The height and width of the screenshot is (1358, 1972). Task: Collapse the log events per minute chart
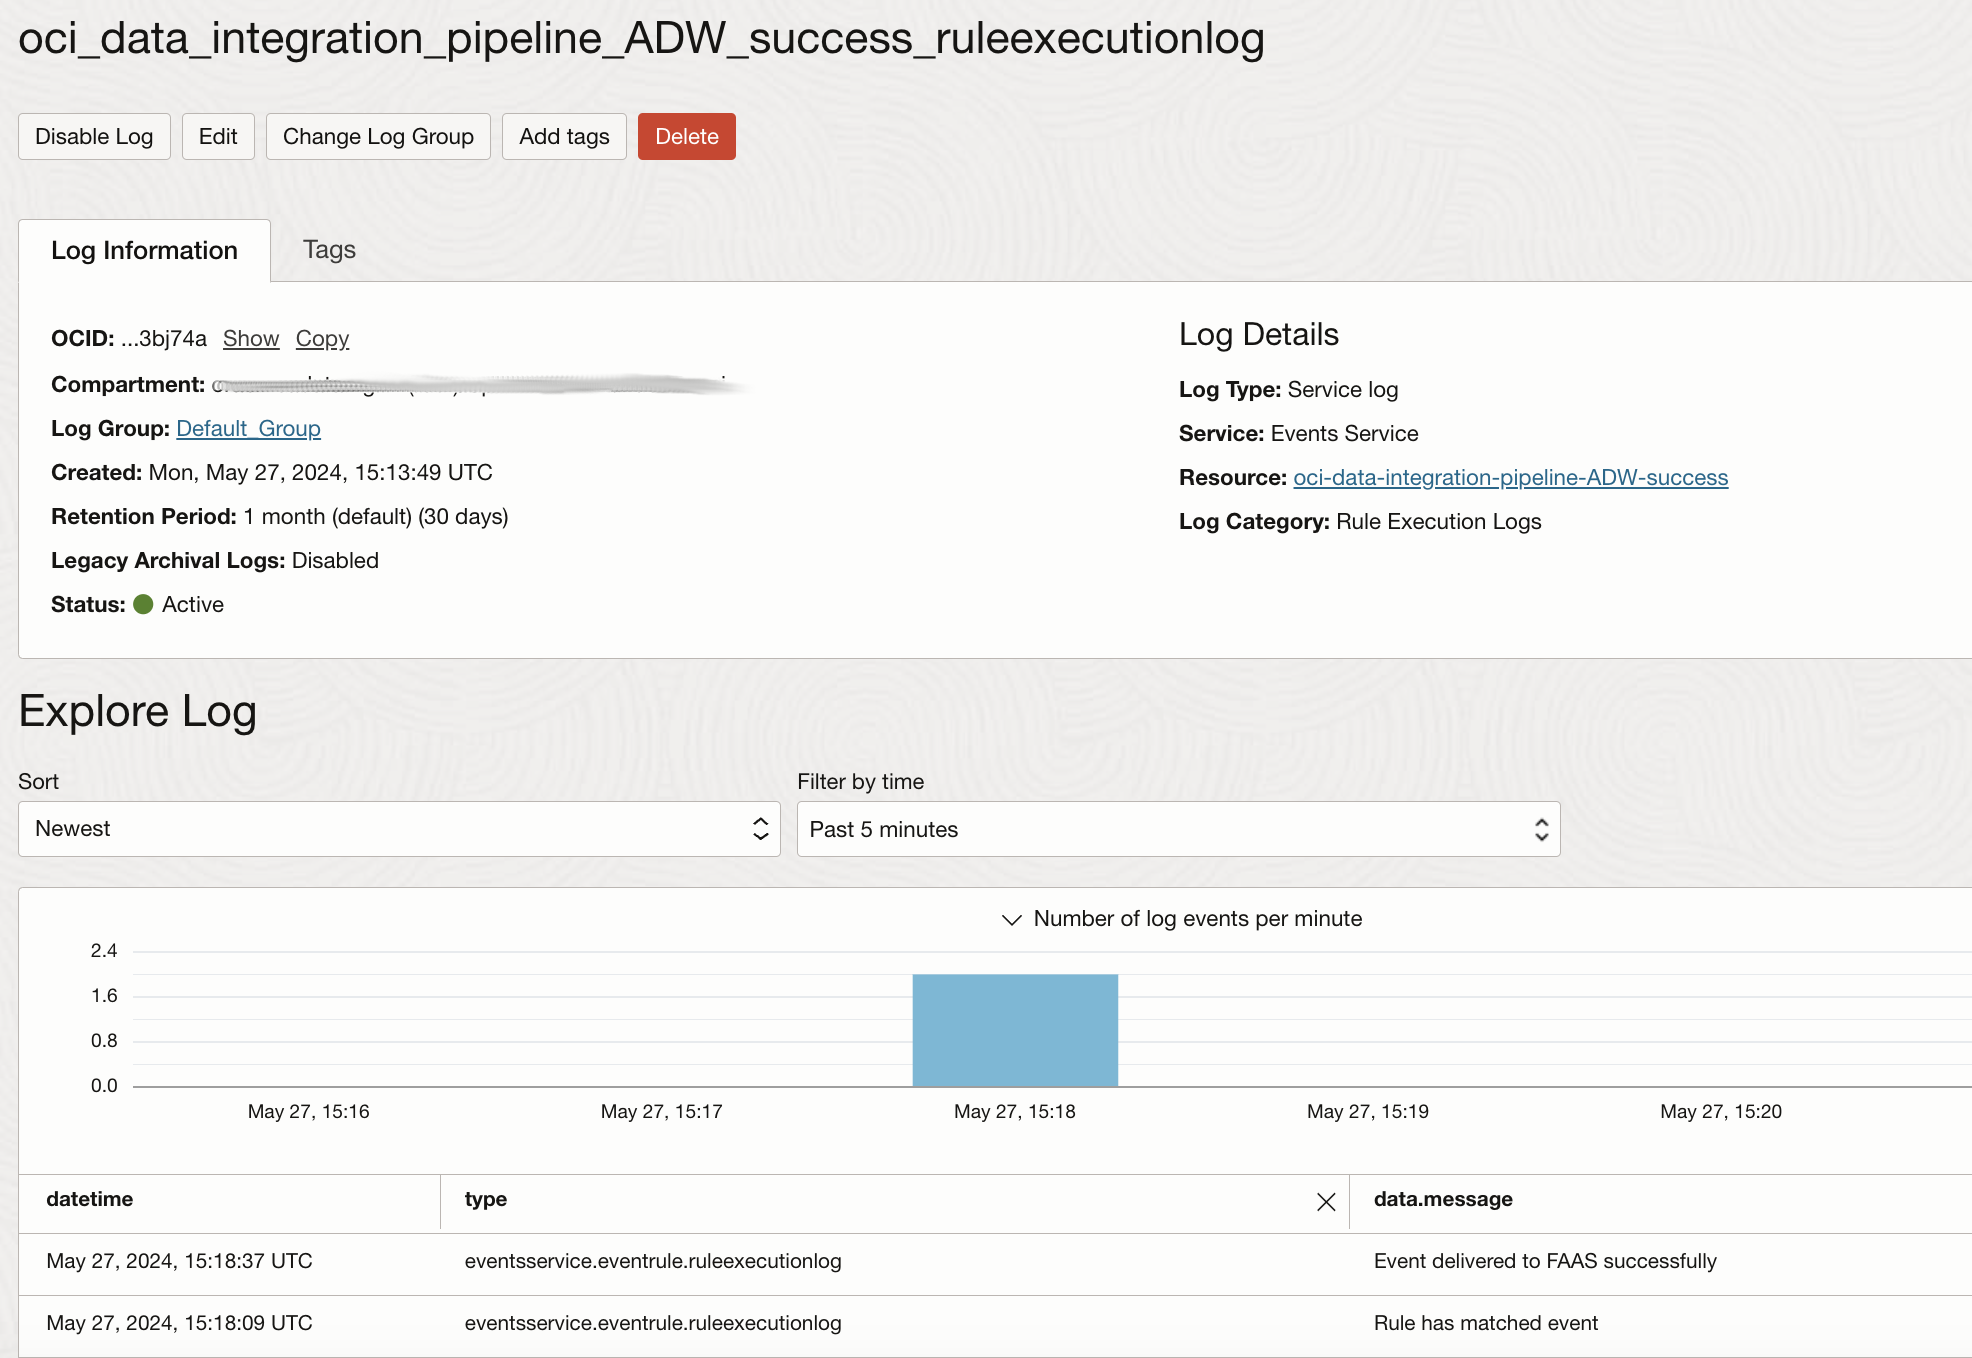point(1012,919)
